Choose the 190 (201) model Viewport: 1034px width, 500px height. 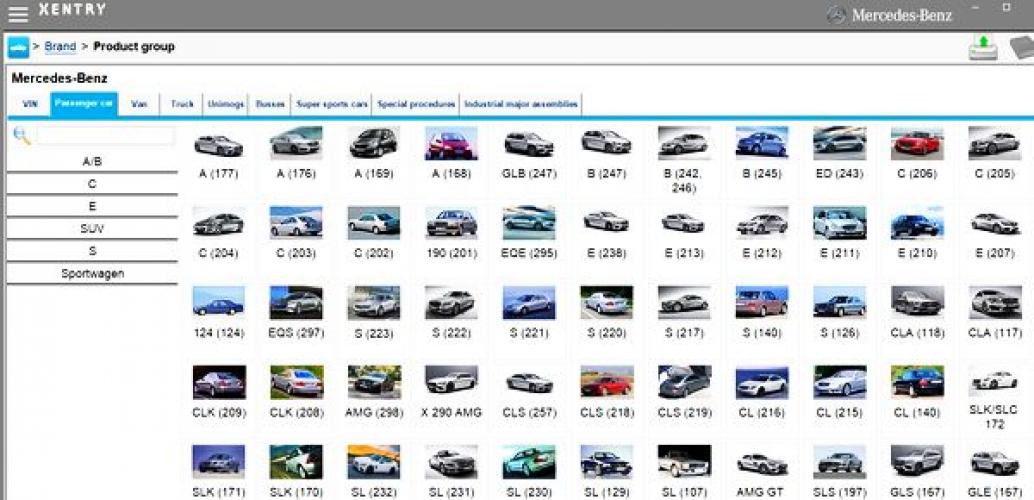451,223
